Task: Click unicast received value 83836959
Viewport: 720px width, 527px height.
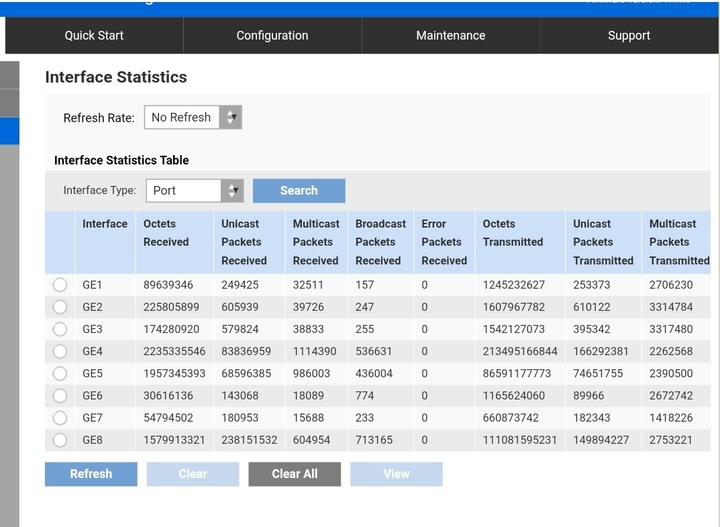Action: click(x=246, y=351)
